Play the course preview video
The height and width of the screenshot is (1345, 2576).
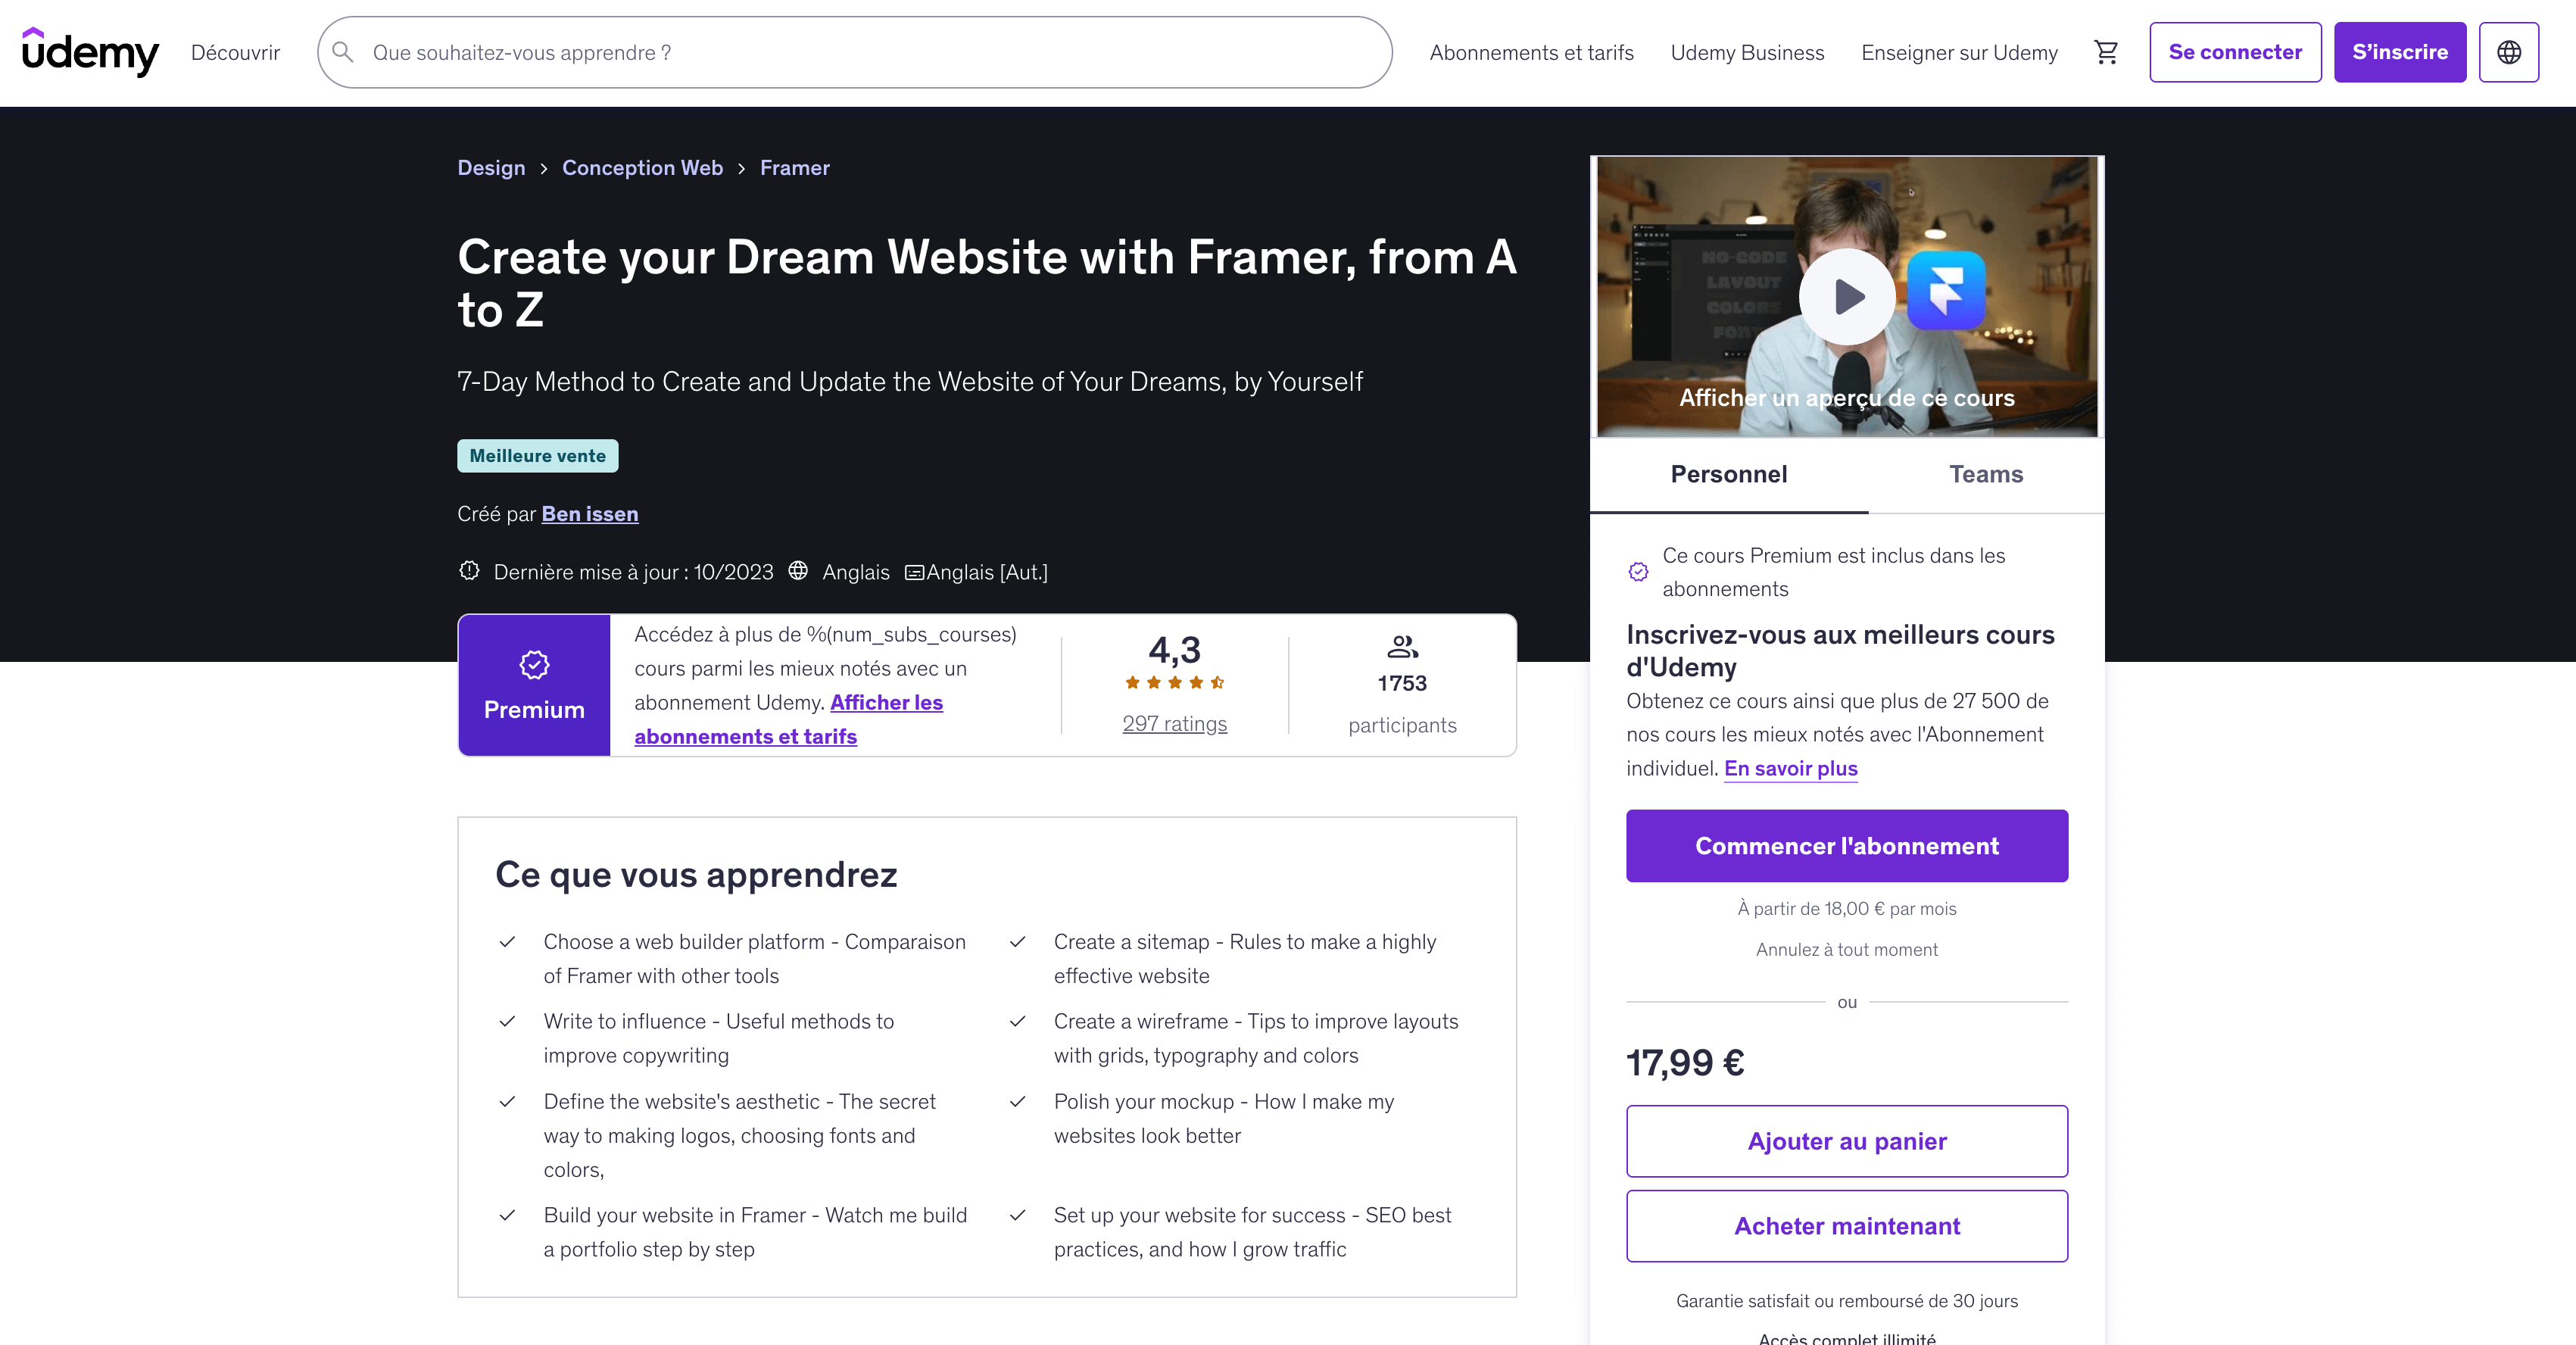(x=1846, y=296)
